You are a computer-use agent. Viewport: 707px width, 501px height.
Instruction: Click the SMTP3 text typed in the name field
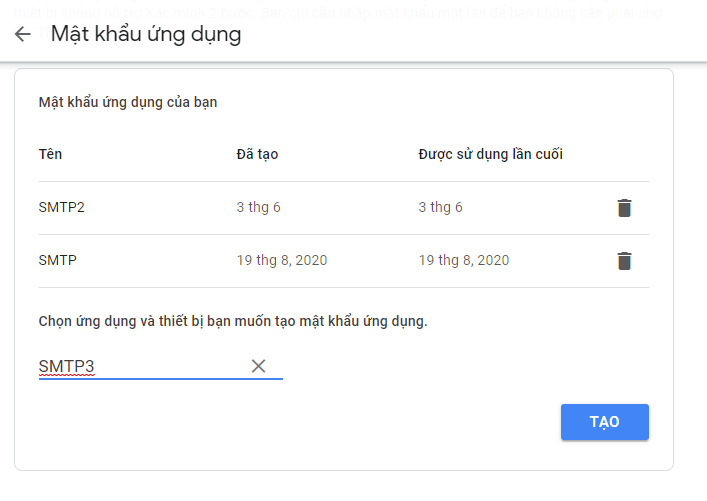pos(66,366)
